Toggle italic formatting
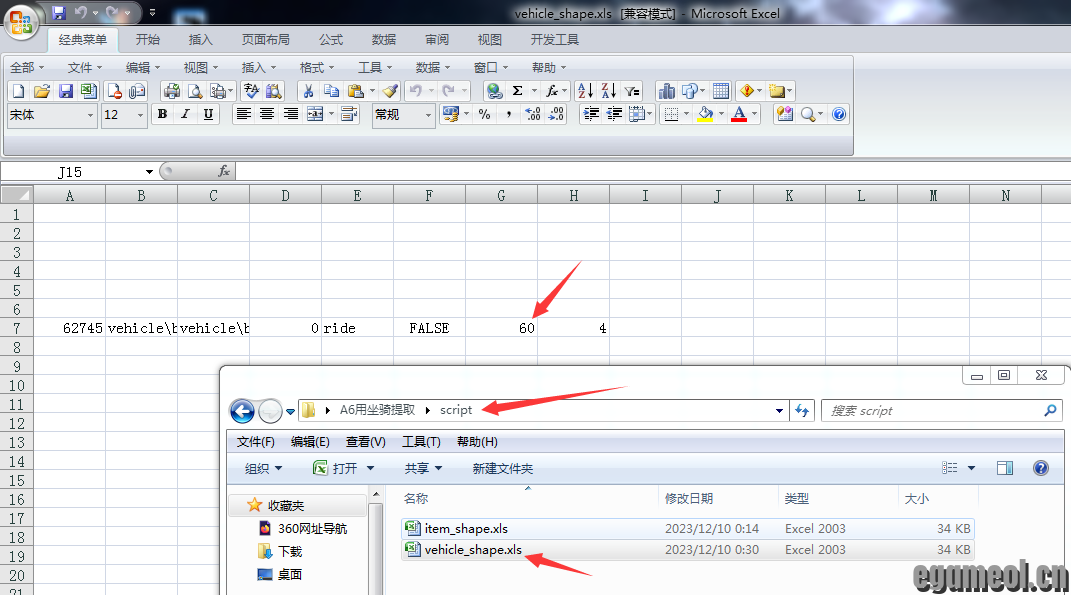This screenshot has width=1071, height=595. tap(185, 114)
